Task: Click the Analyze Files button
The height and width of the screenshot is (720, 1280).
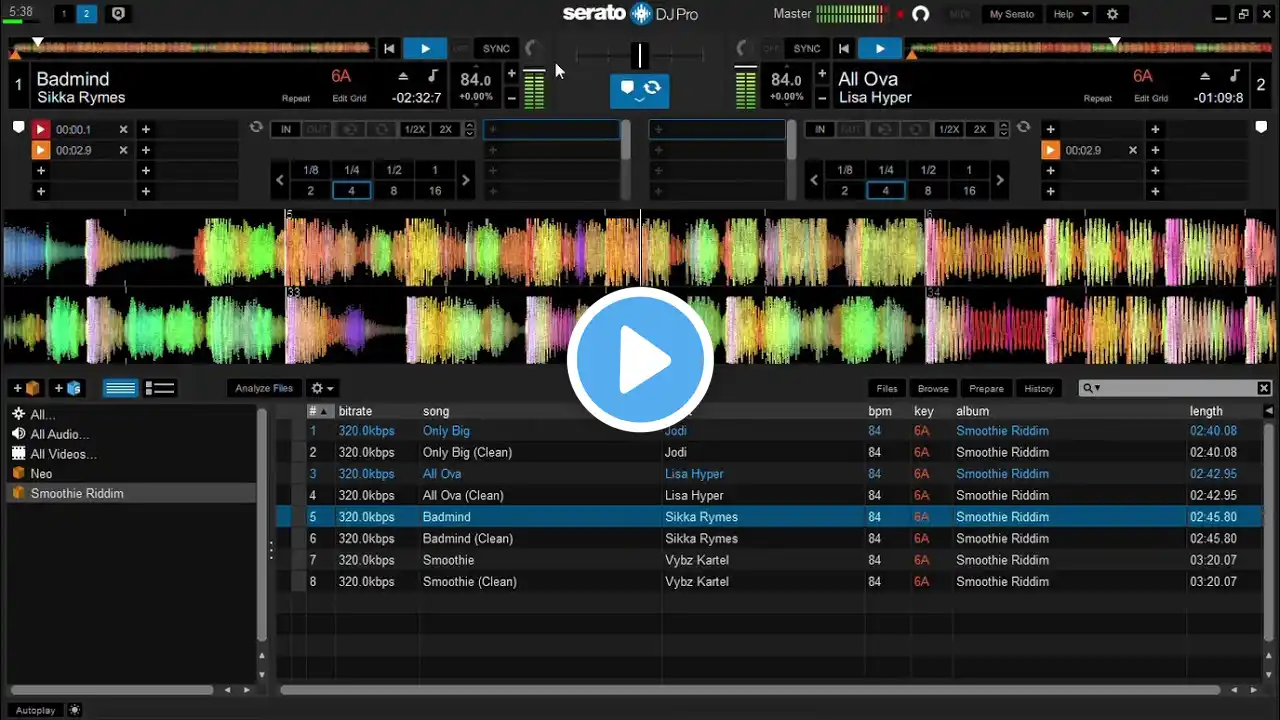Action: pos(264,388)
